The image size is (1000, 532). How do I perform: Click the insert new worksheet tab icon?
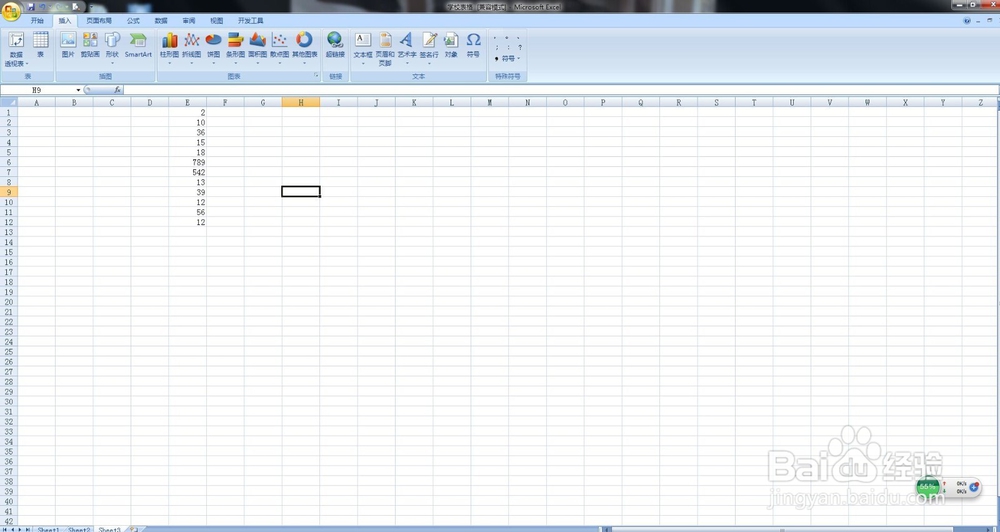tap(134, 529)
